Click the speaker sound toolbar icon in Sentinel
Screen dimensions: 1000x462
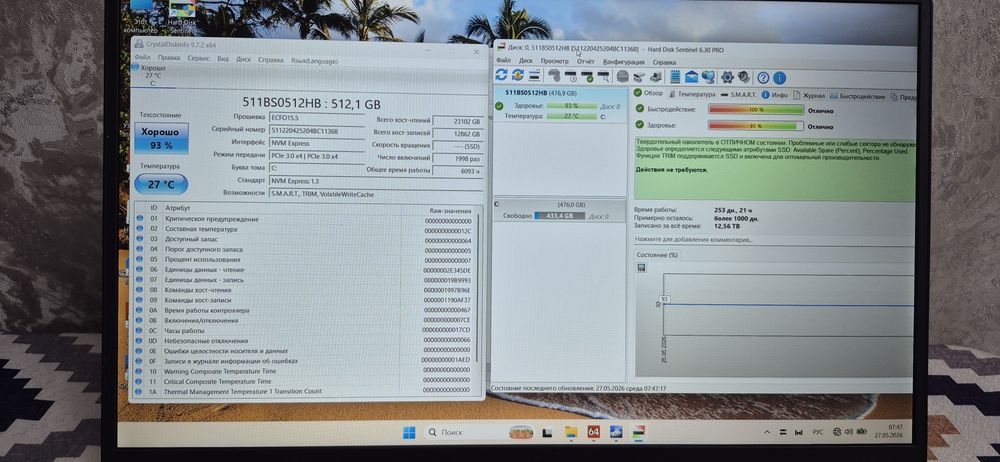coord(744,77)
